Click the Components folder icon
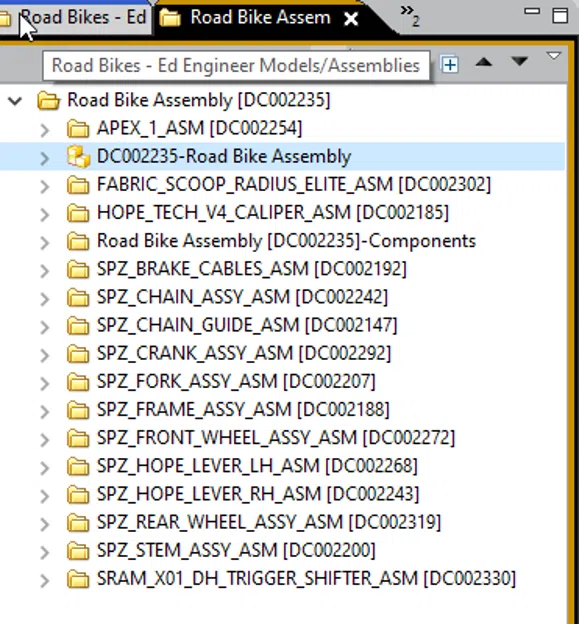 point(78,241)
